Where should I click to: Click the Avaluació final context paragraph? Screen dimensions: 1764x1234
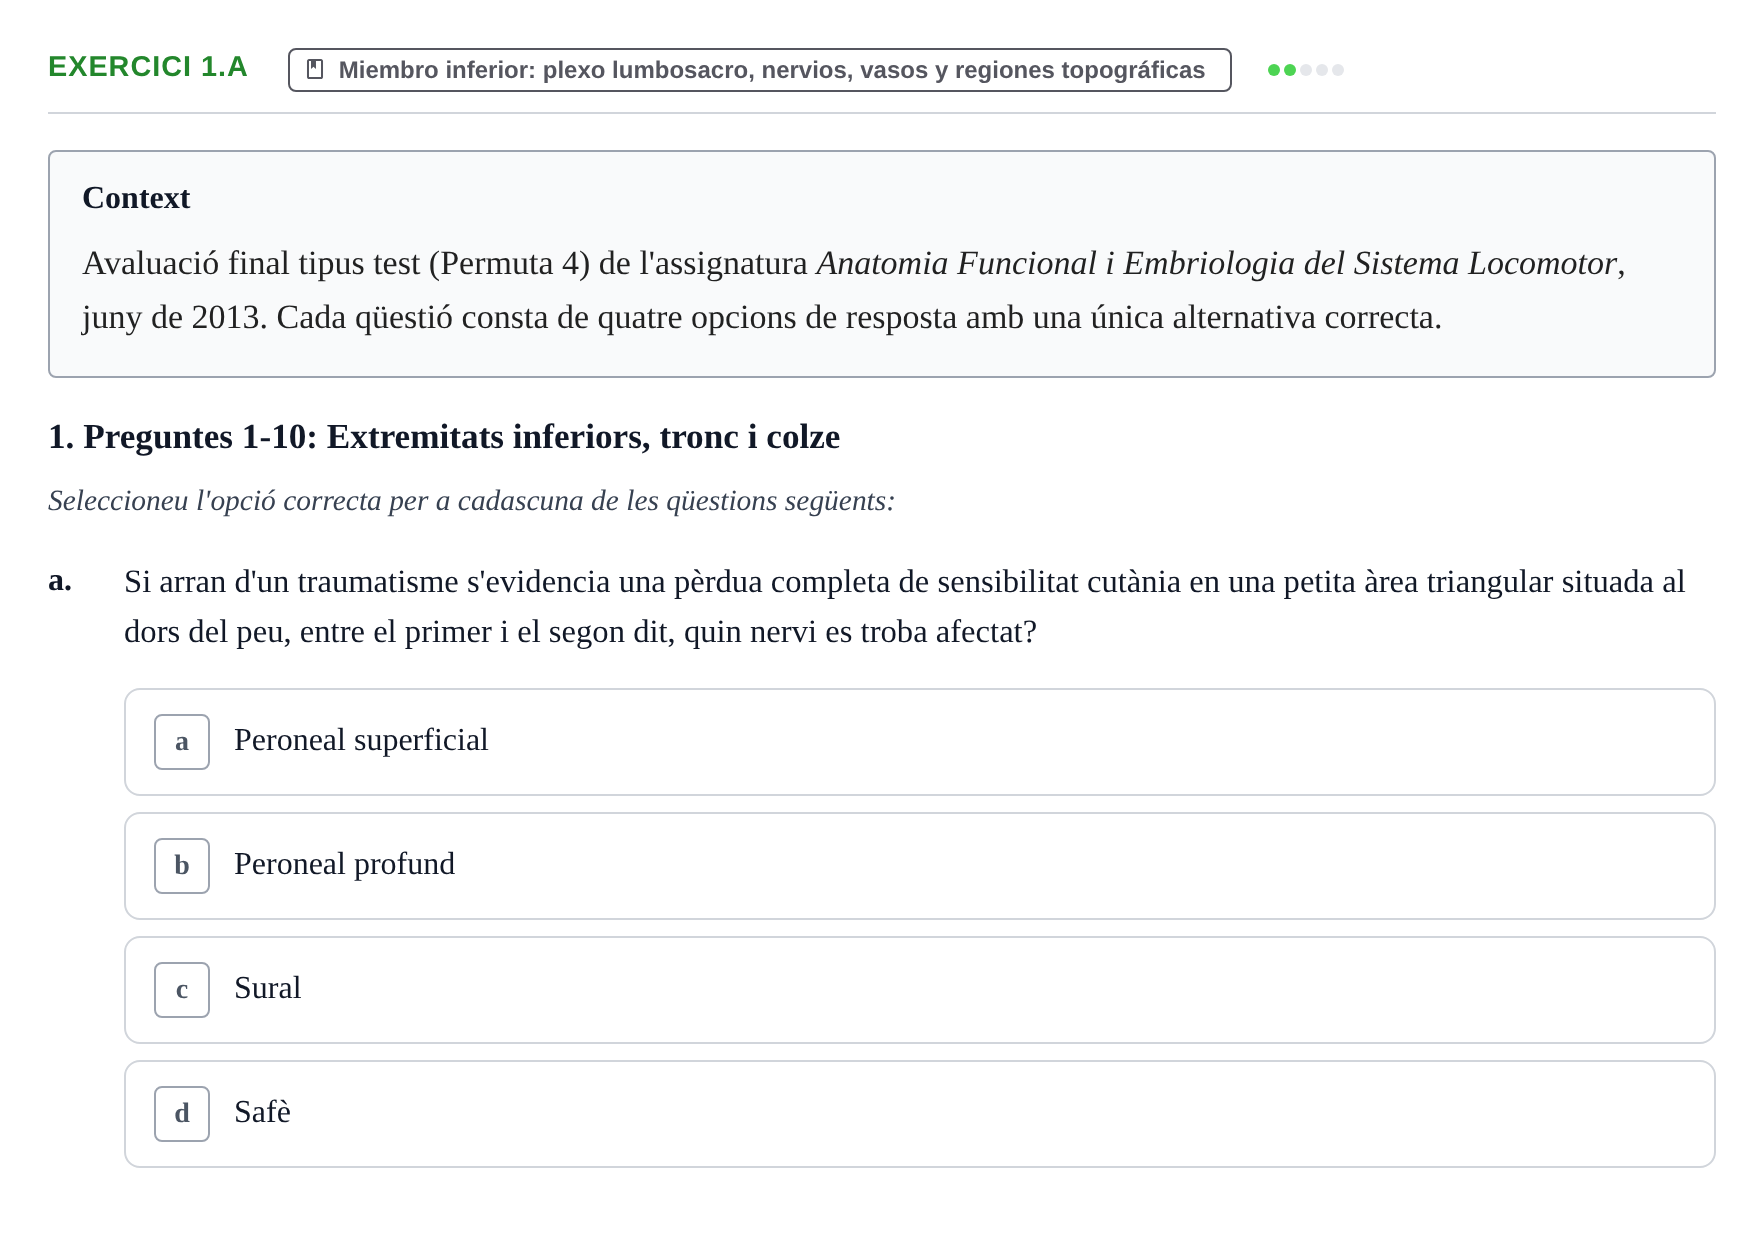click(x=854, y=291)
